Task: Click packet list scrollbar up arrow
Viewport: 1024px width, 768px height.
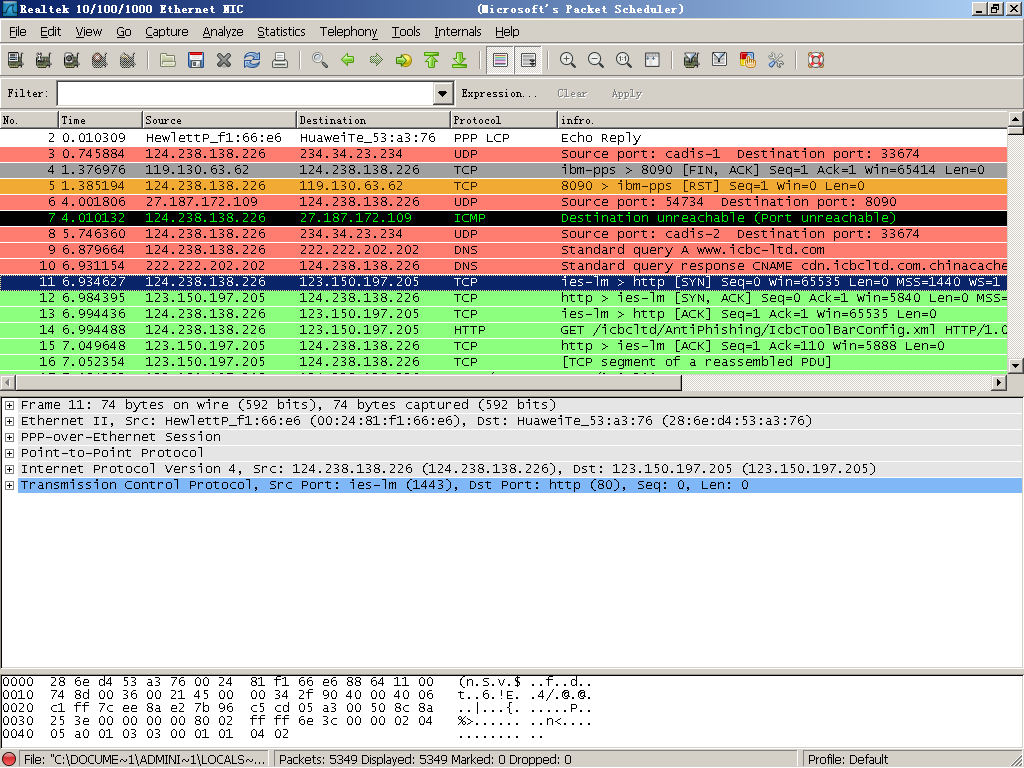Action: point(1015,119)
